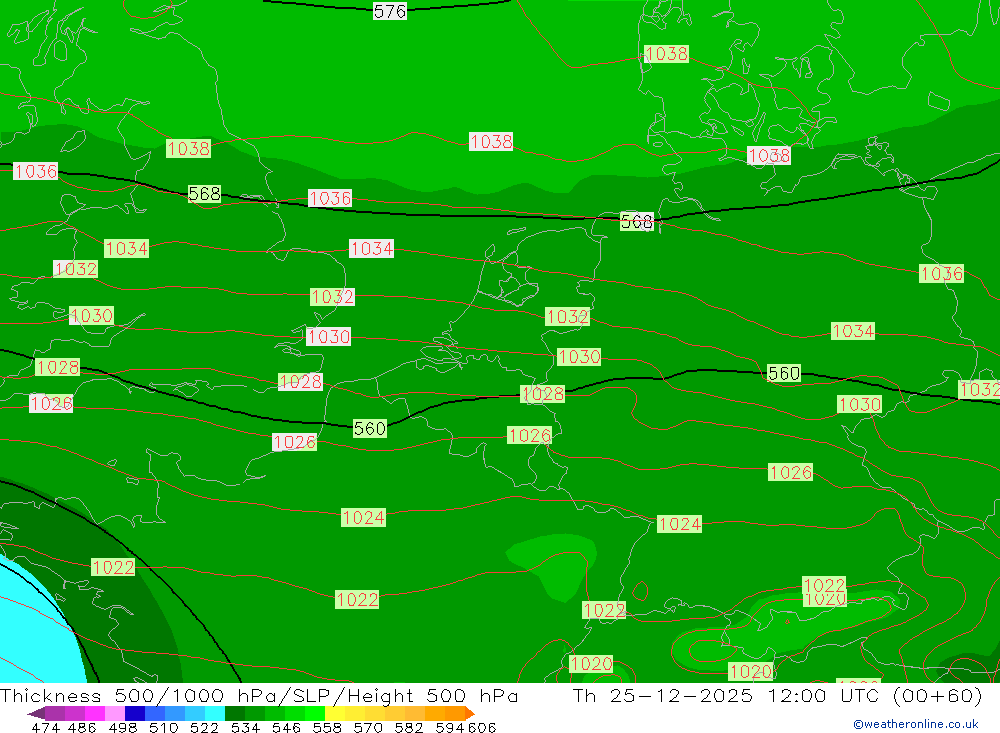Click the 522 value on the color legend
The image size is (1000, 733).
[x=204, y=727]
